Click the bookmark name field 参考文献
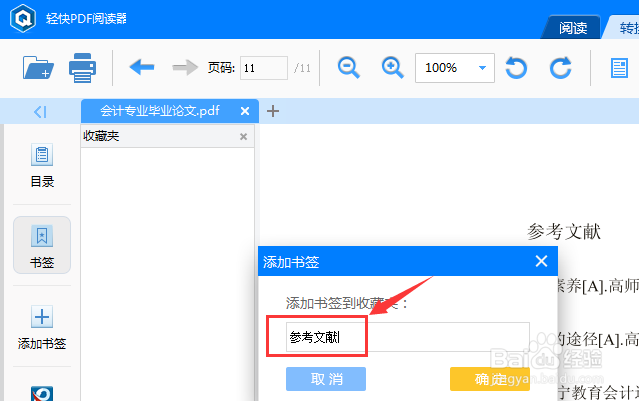The image size is (639, 401). tap(408, 337)
